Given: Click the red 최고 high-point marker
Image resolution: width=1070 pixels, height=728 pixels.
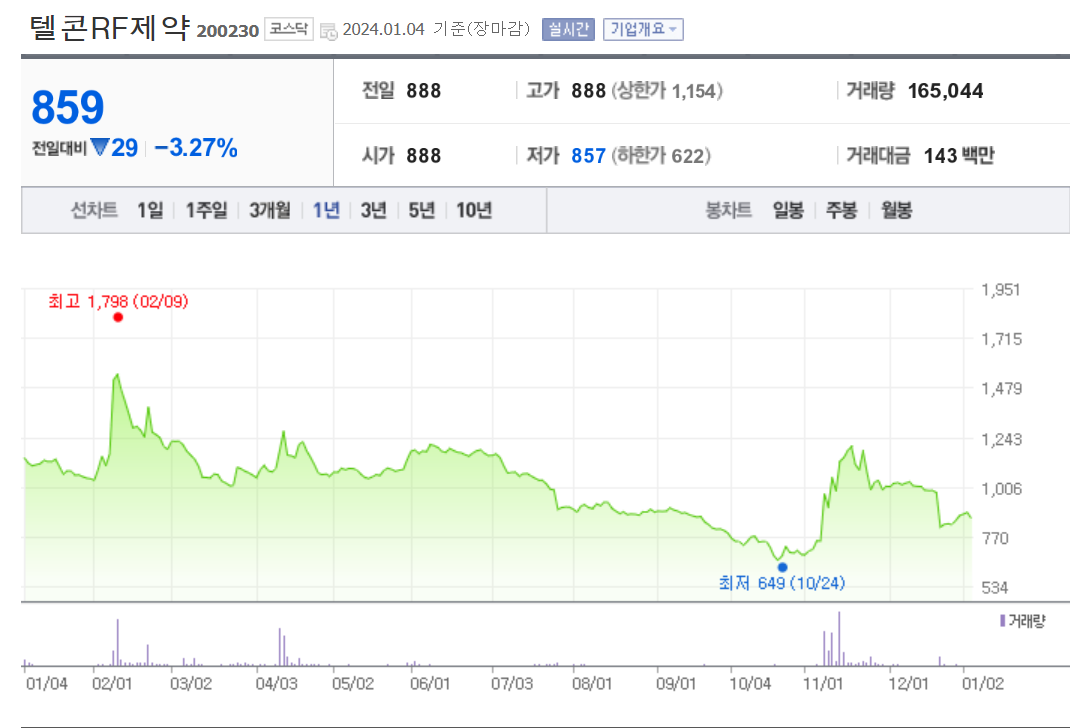Looking at the screenshot, I should (x=118, y=317).
